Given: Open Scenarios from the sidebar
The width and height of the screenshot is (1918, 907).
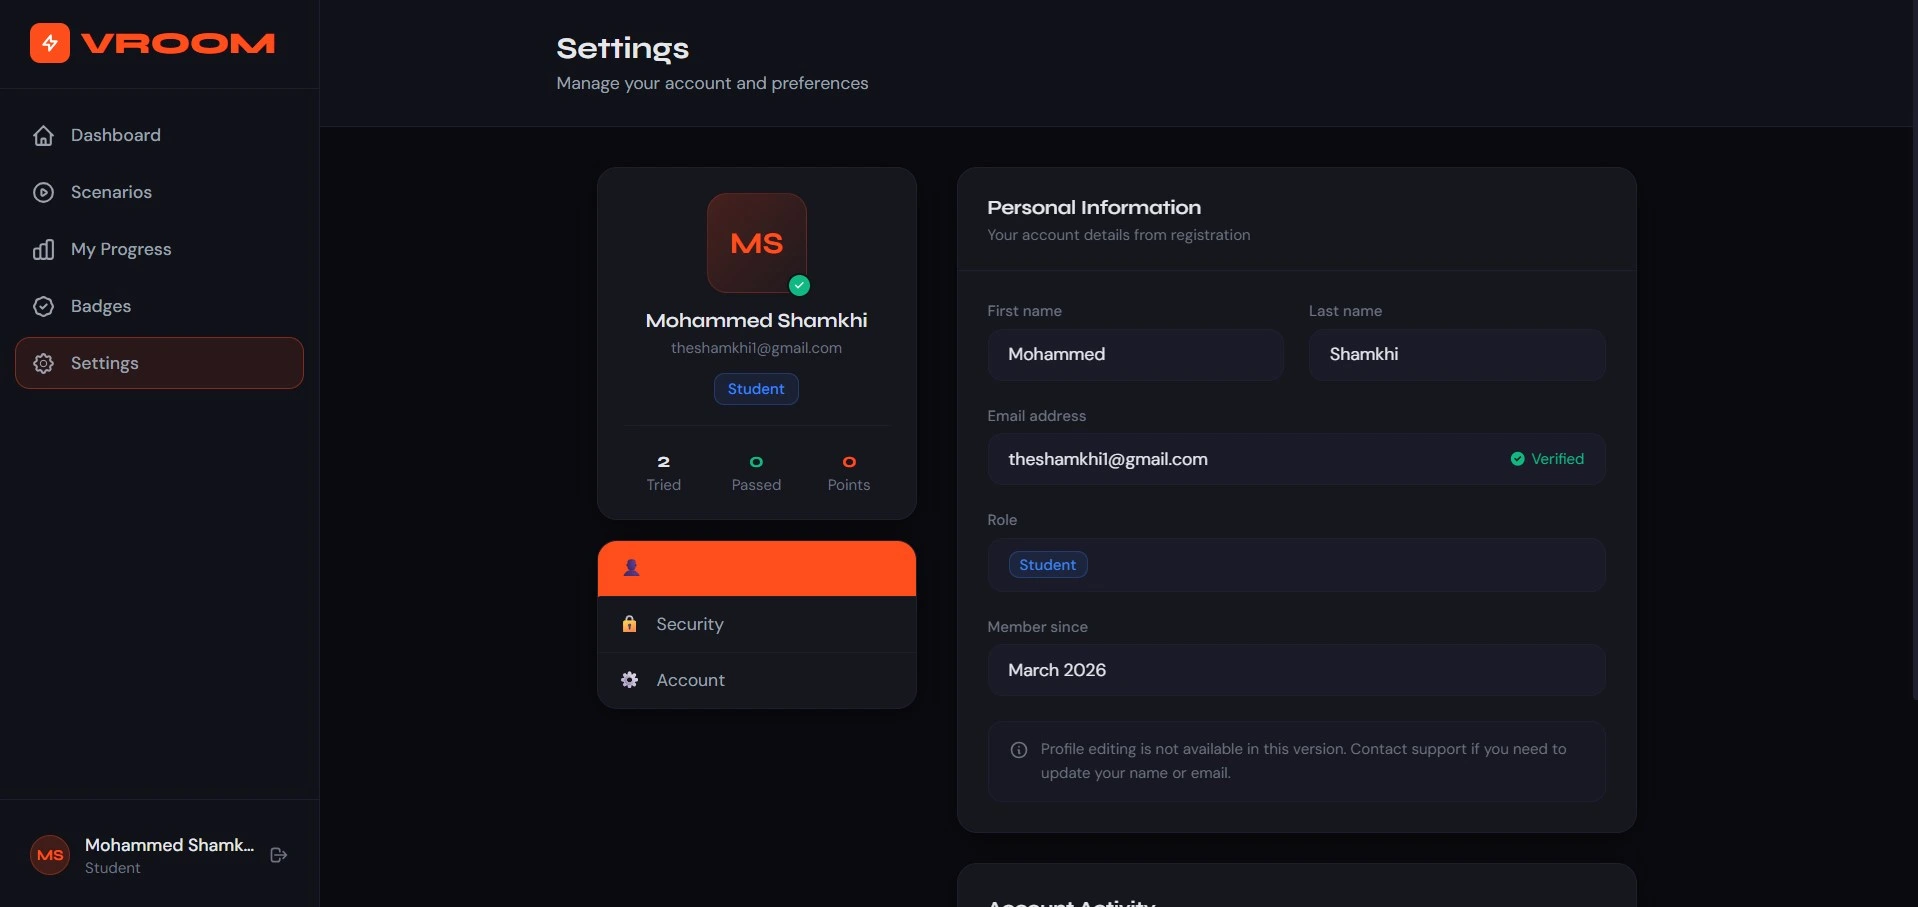Looking at the screenshot, I should pos(111,193).
